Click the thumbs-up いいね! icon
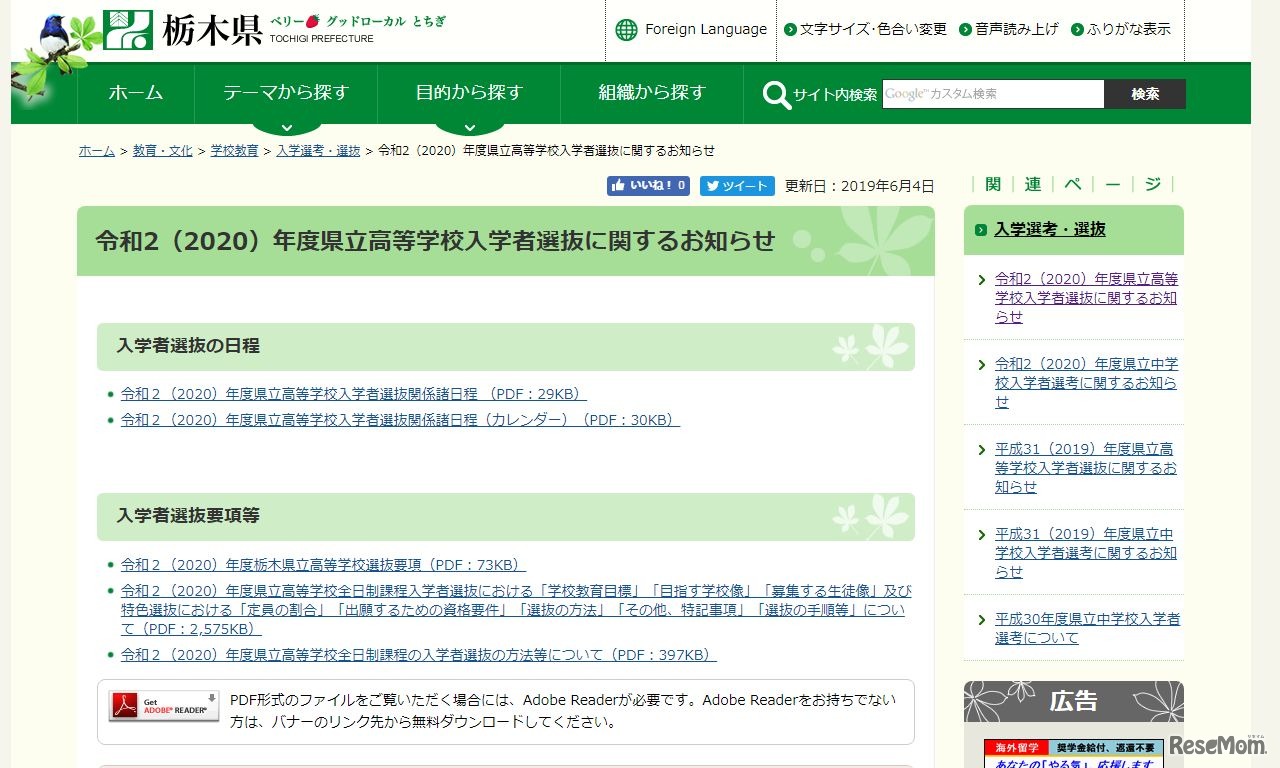The image size is (1280, 768). (x=621, y=186)
